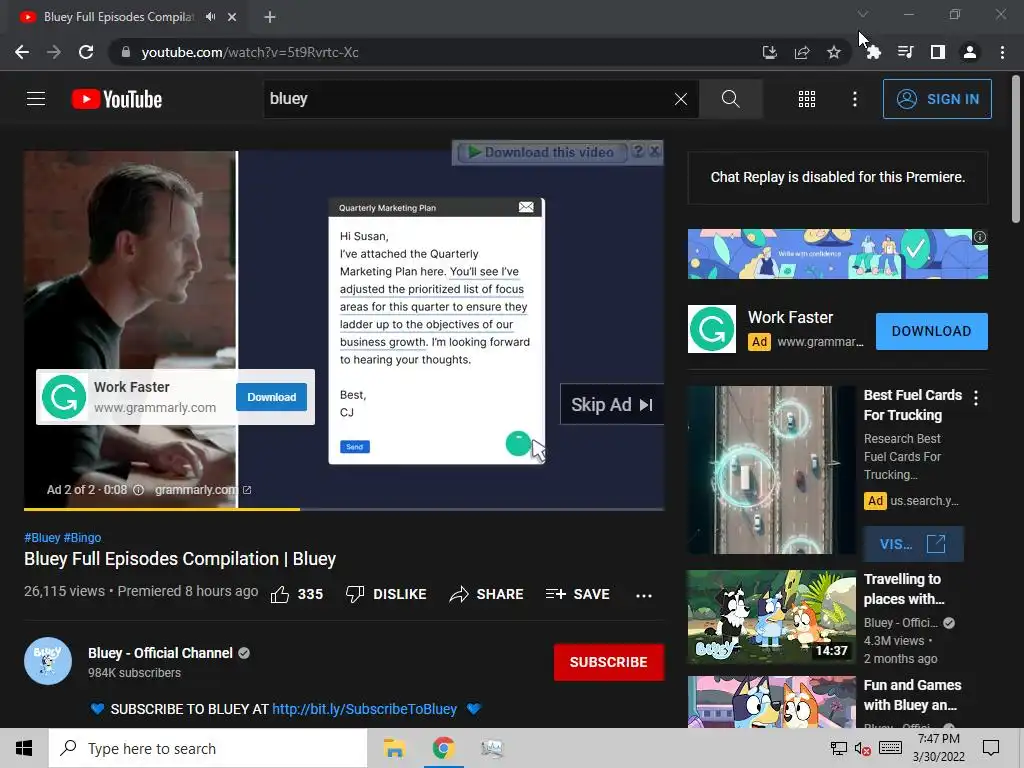Viewport: 1024px width, 768px height.
Task: Open Travelling to places with video thumbnail
Action: [771, 617]
